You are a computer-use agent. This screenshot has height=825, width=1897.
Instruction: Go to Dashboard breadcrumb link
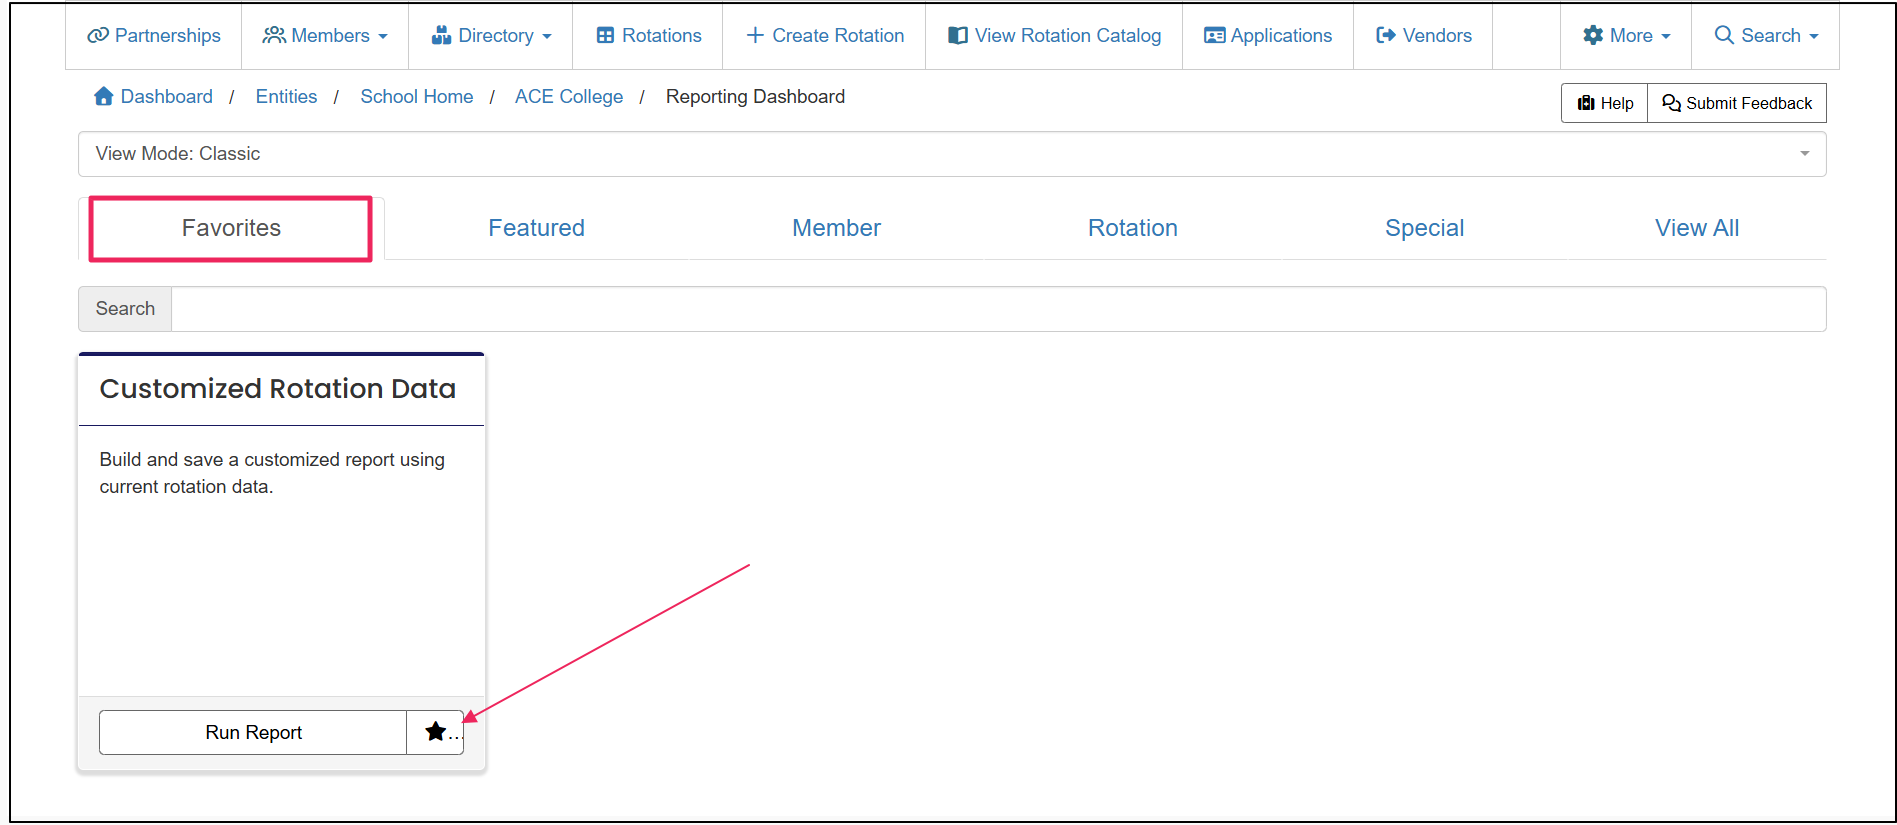[x=166, y=97]
